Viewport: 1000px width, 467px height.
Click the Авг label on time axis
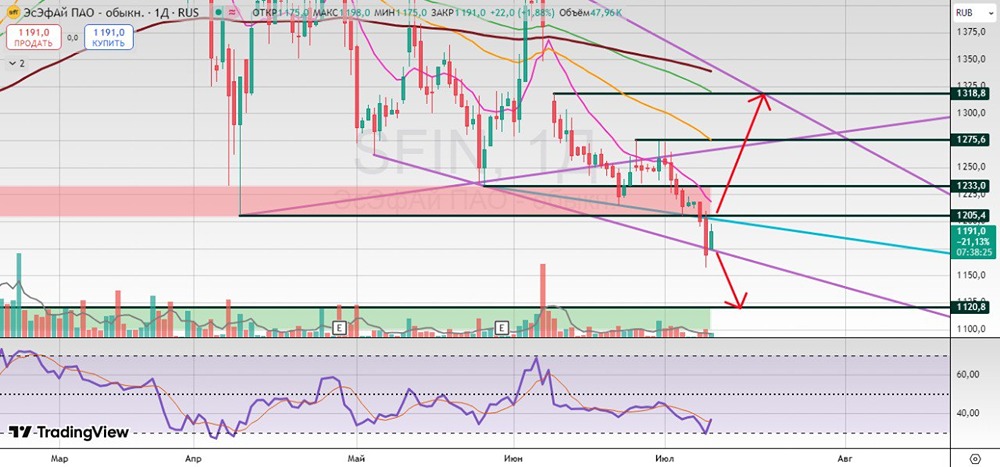click(x=844, y=457)
